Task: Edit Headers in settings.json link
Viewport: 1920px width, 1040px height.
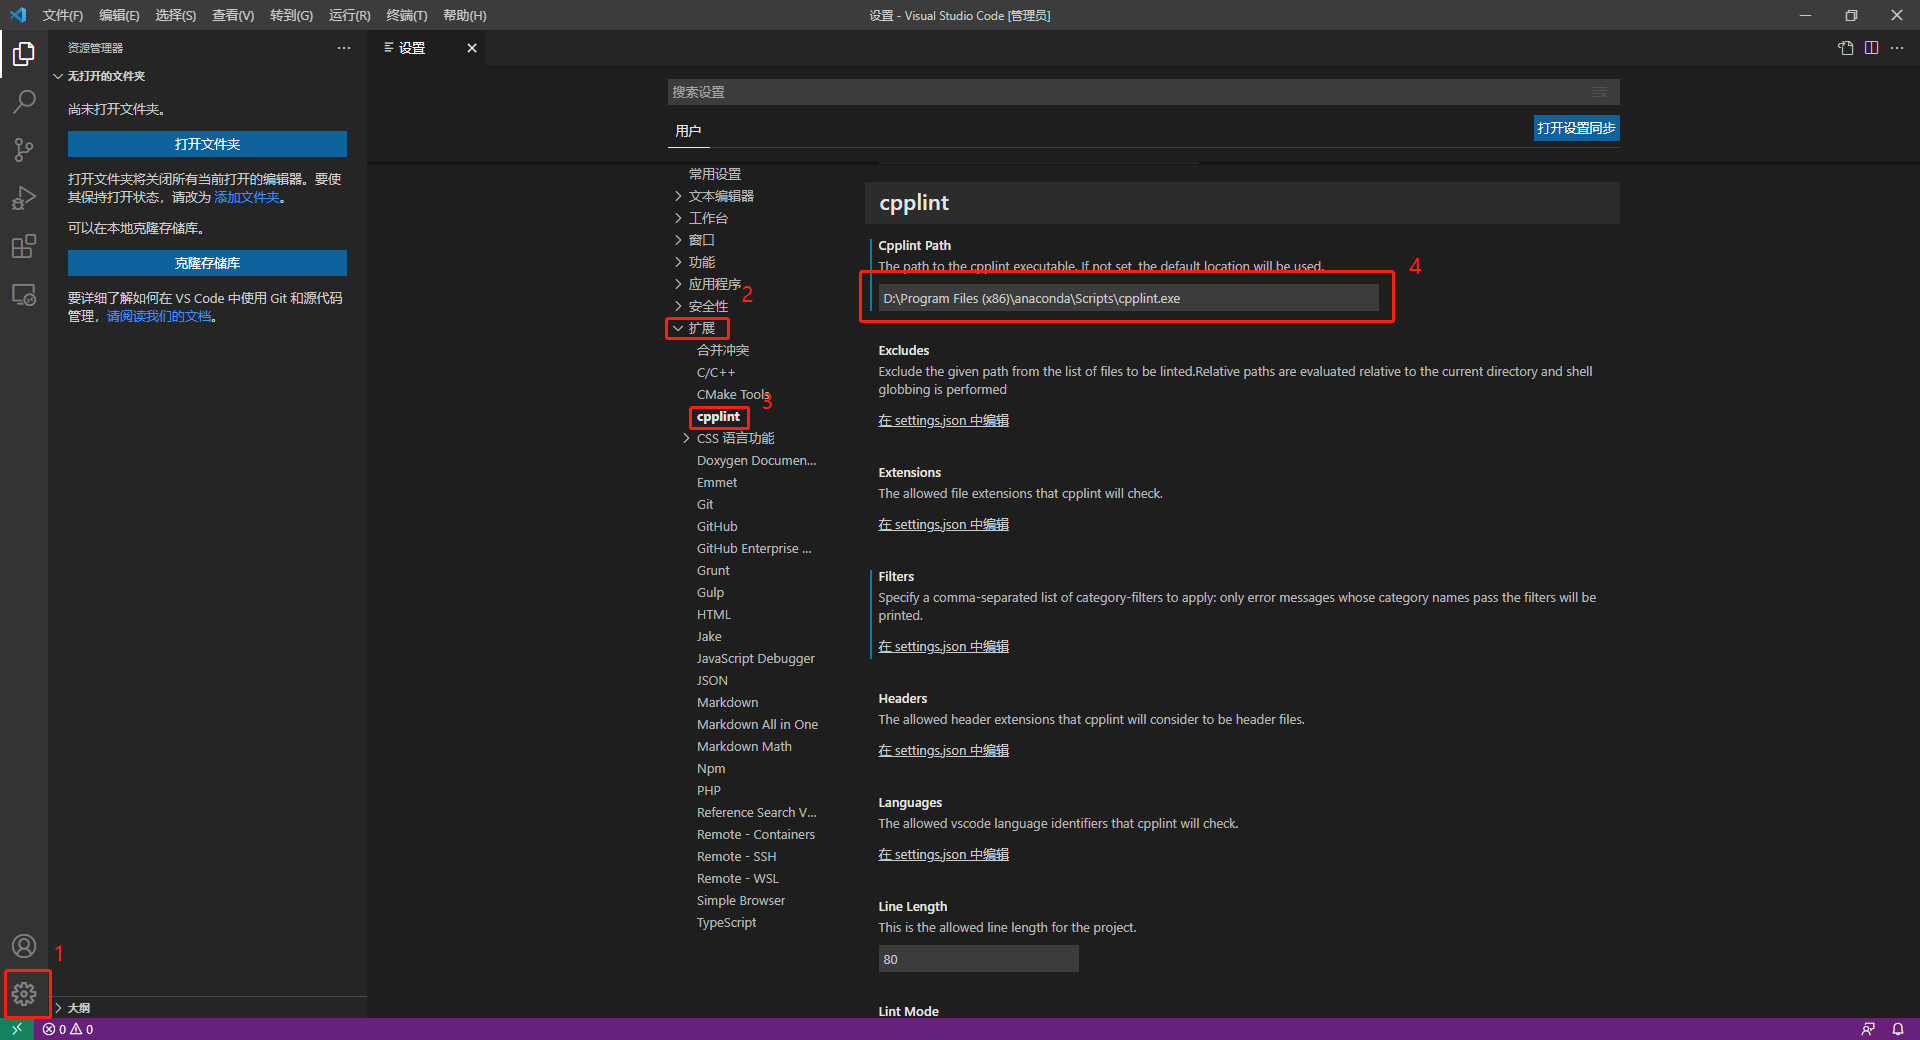Action: point(943,751)
